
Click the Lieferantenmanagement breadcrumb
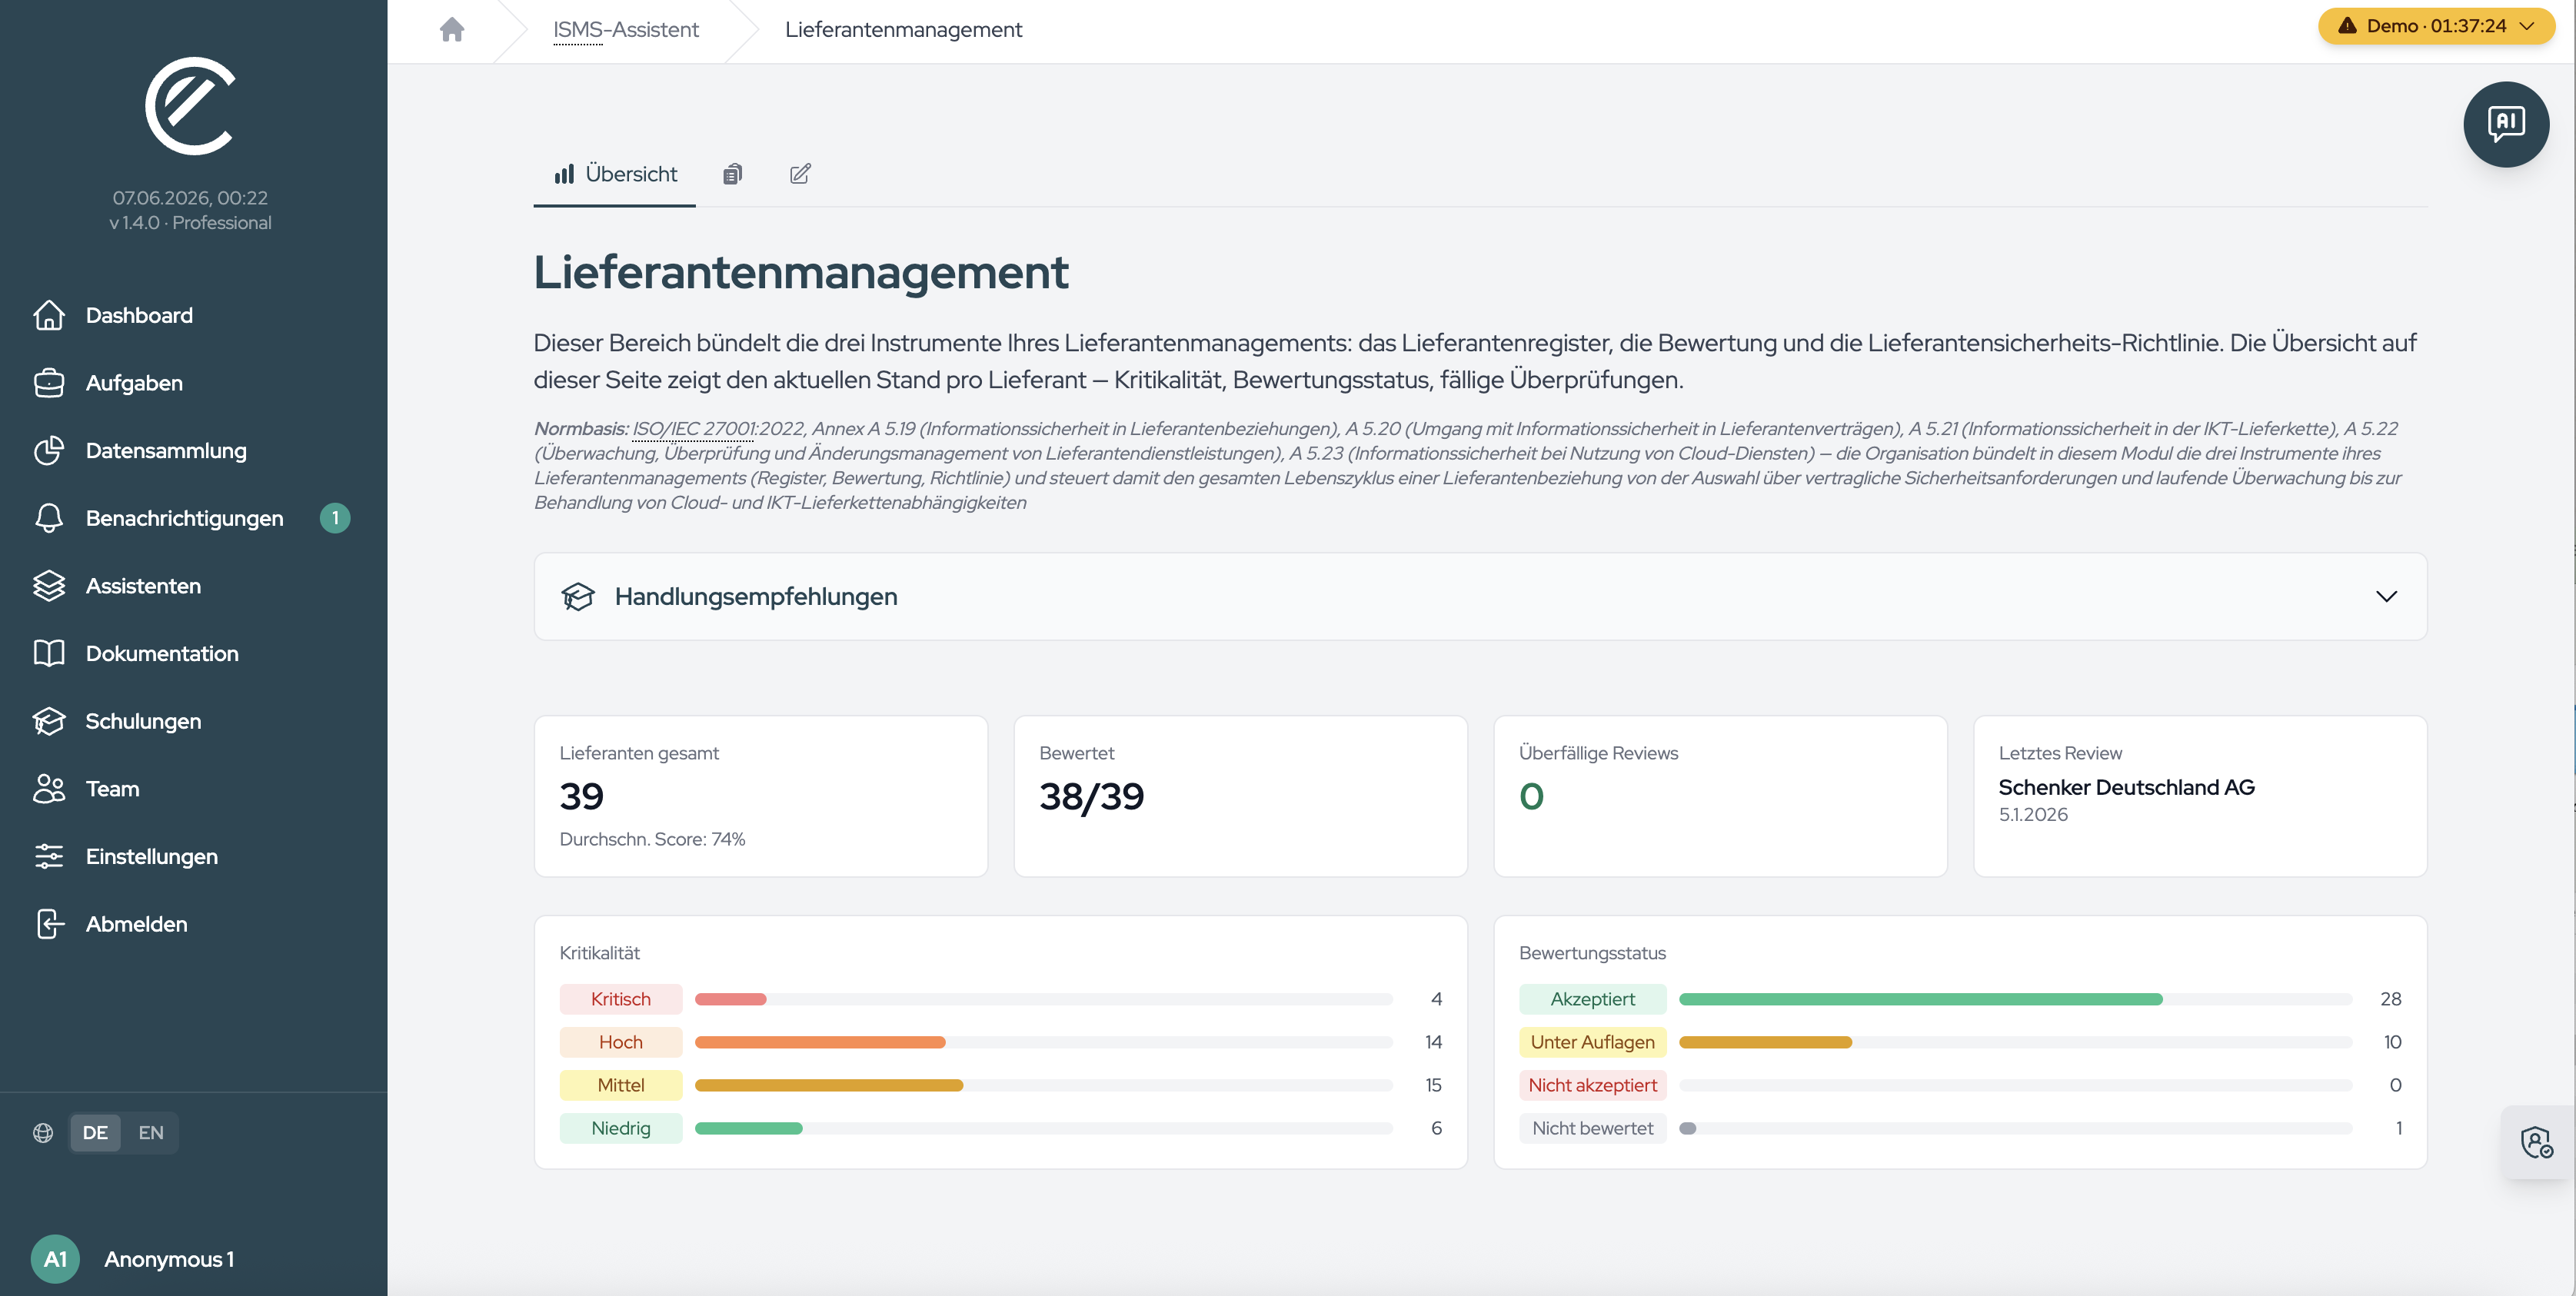click(x=903, y=30)
